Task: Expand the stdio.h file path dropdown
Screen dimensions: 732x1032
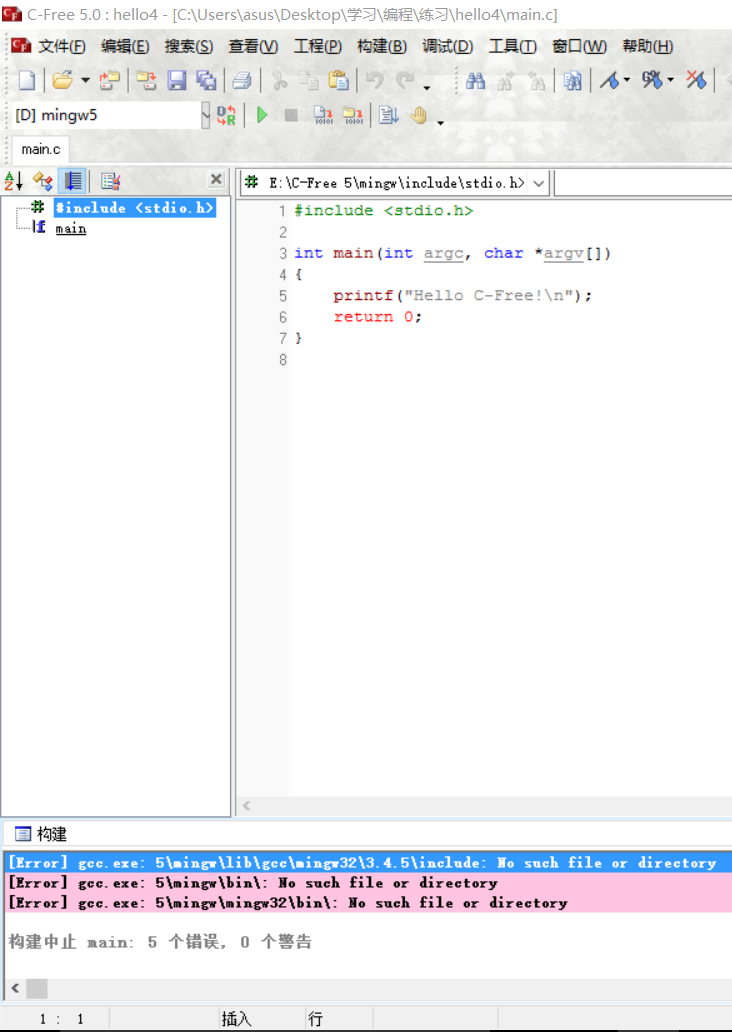Action: click(539, 183)
